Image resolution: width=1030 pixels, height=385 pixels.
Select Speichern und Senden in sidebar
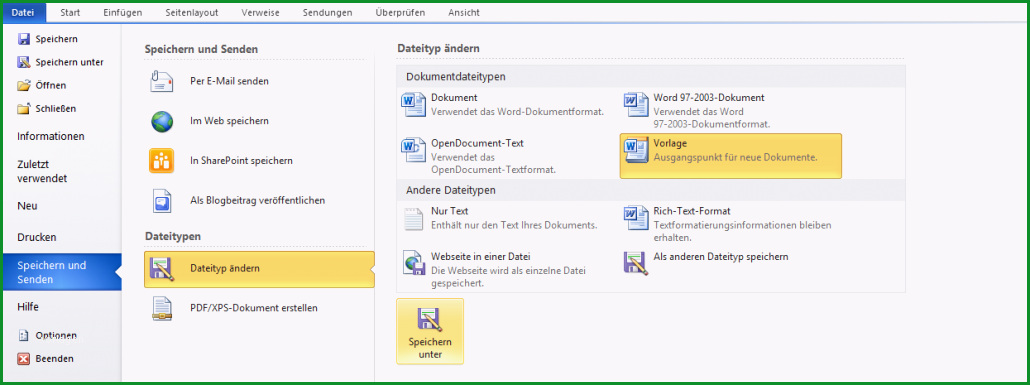click(x=62, y=272)
